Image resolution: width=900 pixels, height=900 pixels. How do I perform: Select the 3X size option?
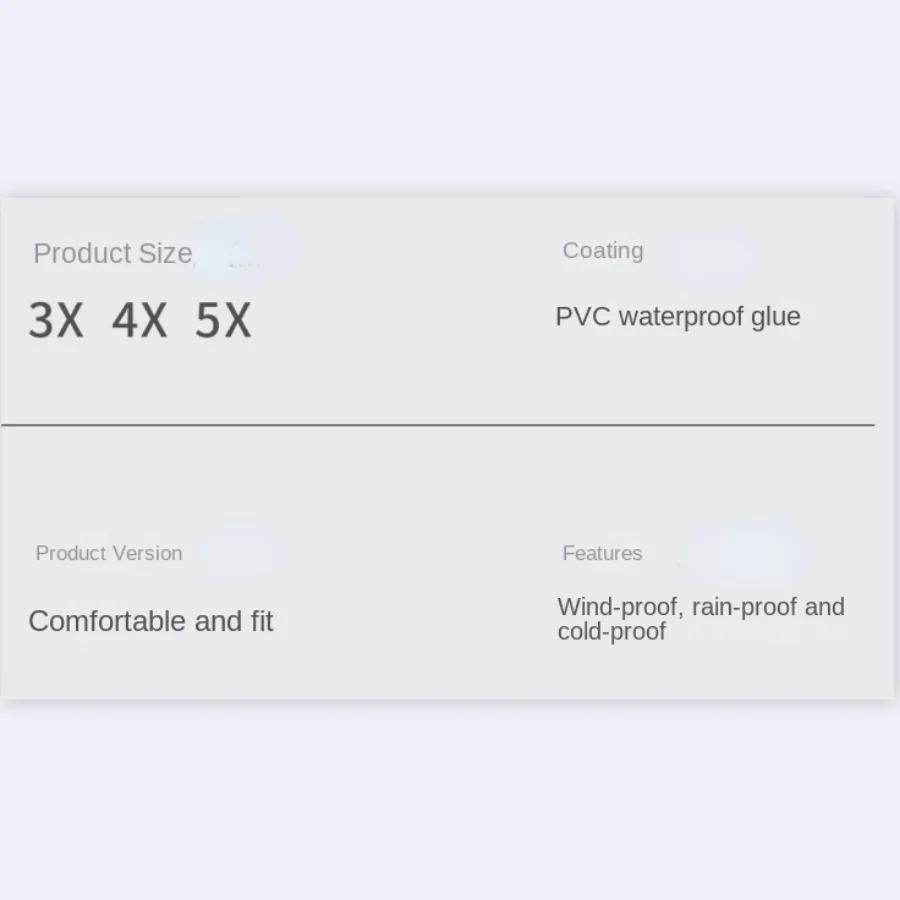click(55, 321)
